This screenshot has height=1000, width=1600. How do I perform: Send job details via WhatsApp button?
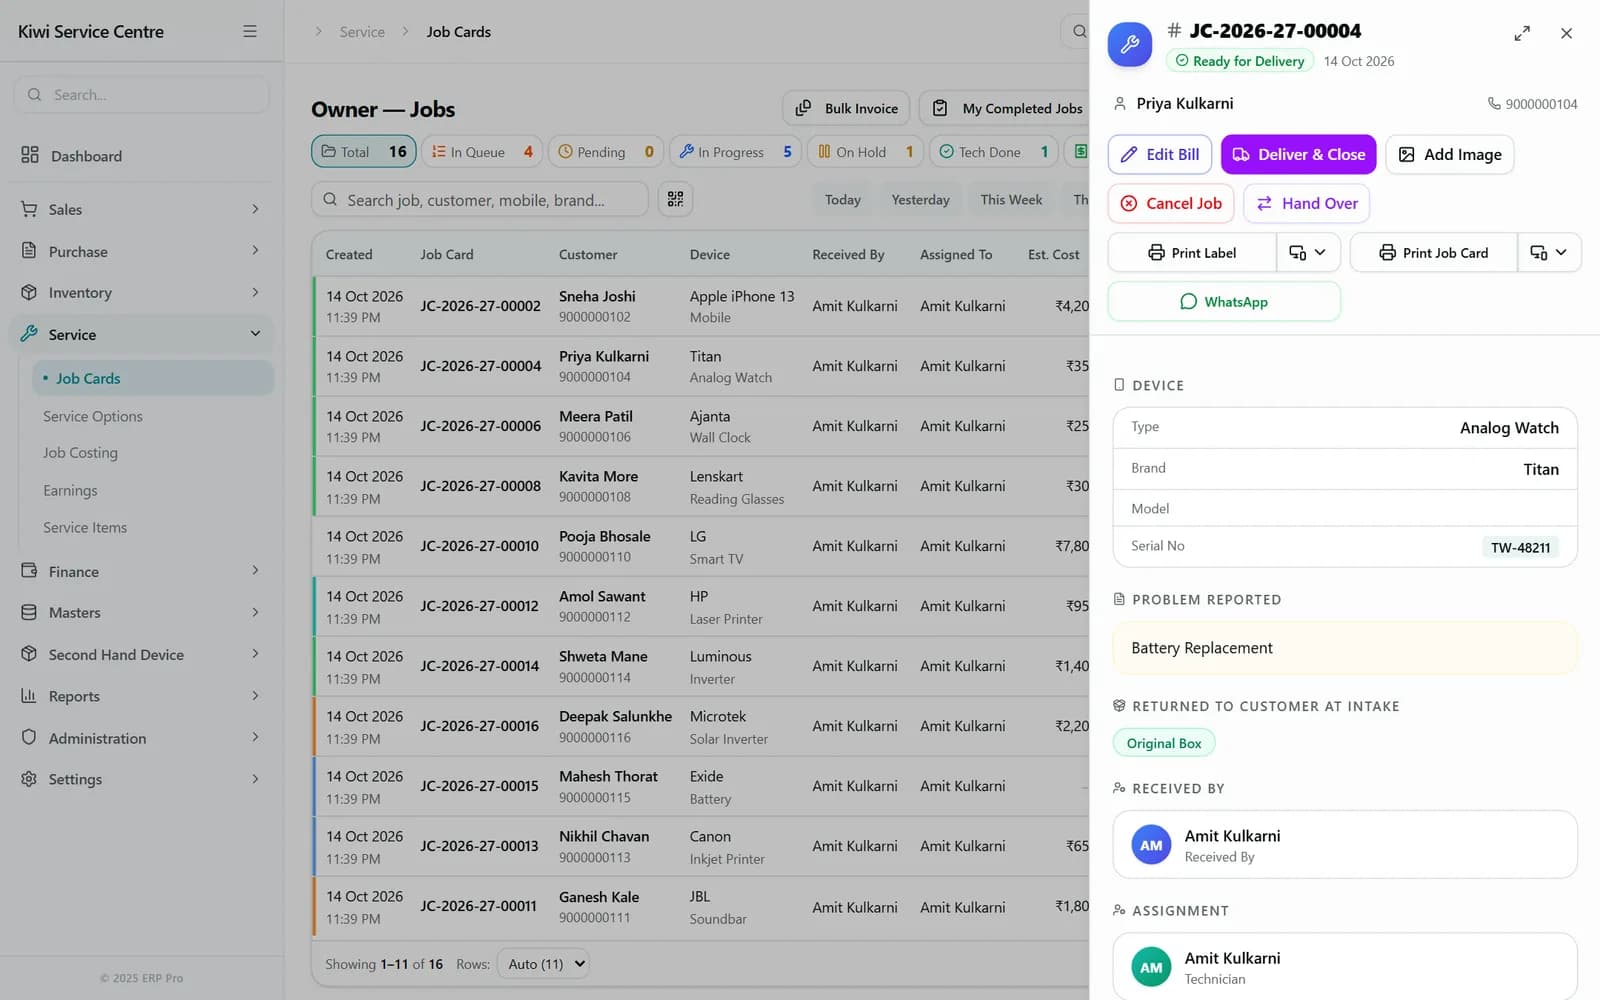click(x=1224, y=302)
